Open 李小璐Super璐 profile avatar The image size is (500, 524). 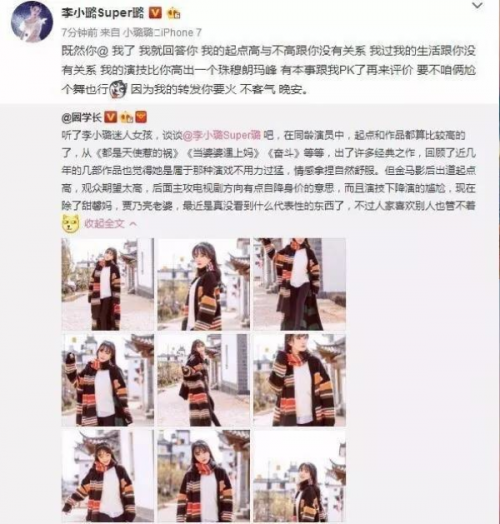coord(32,22)
